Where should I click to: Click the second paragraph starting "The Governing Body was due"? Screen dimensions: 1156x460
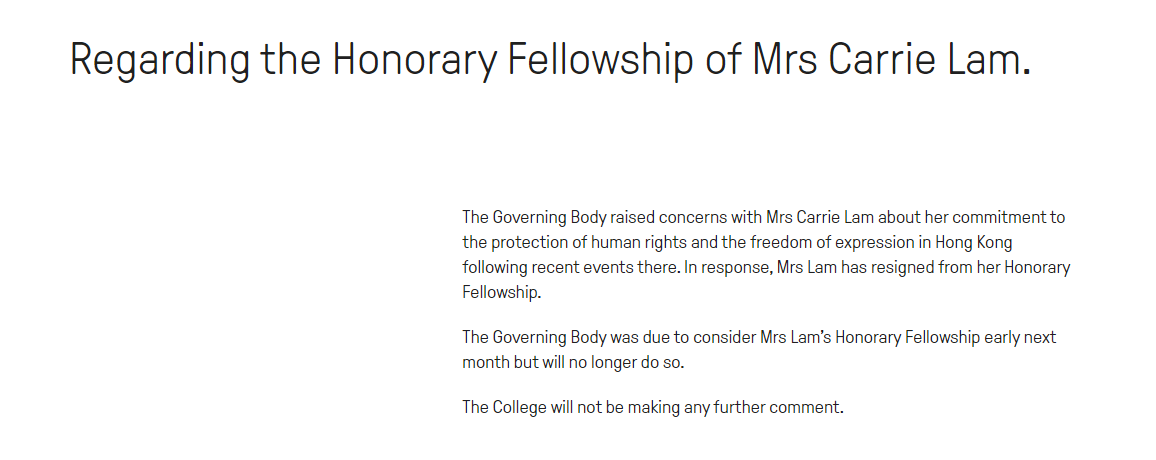(759, 350)
